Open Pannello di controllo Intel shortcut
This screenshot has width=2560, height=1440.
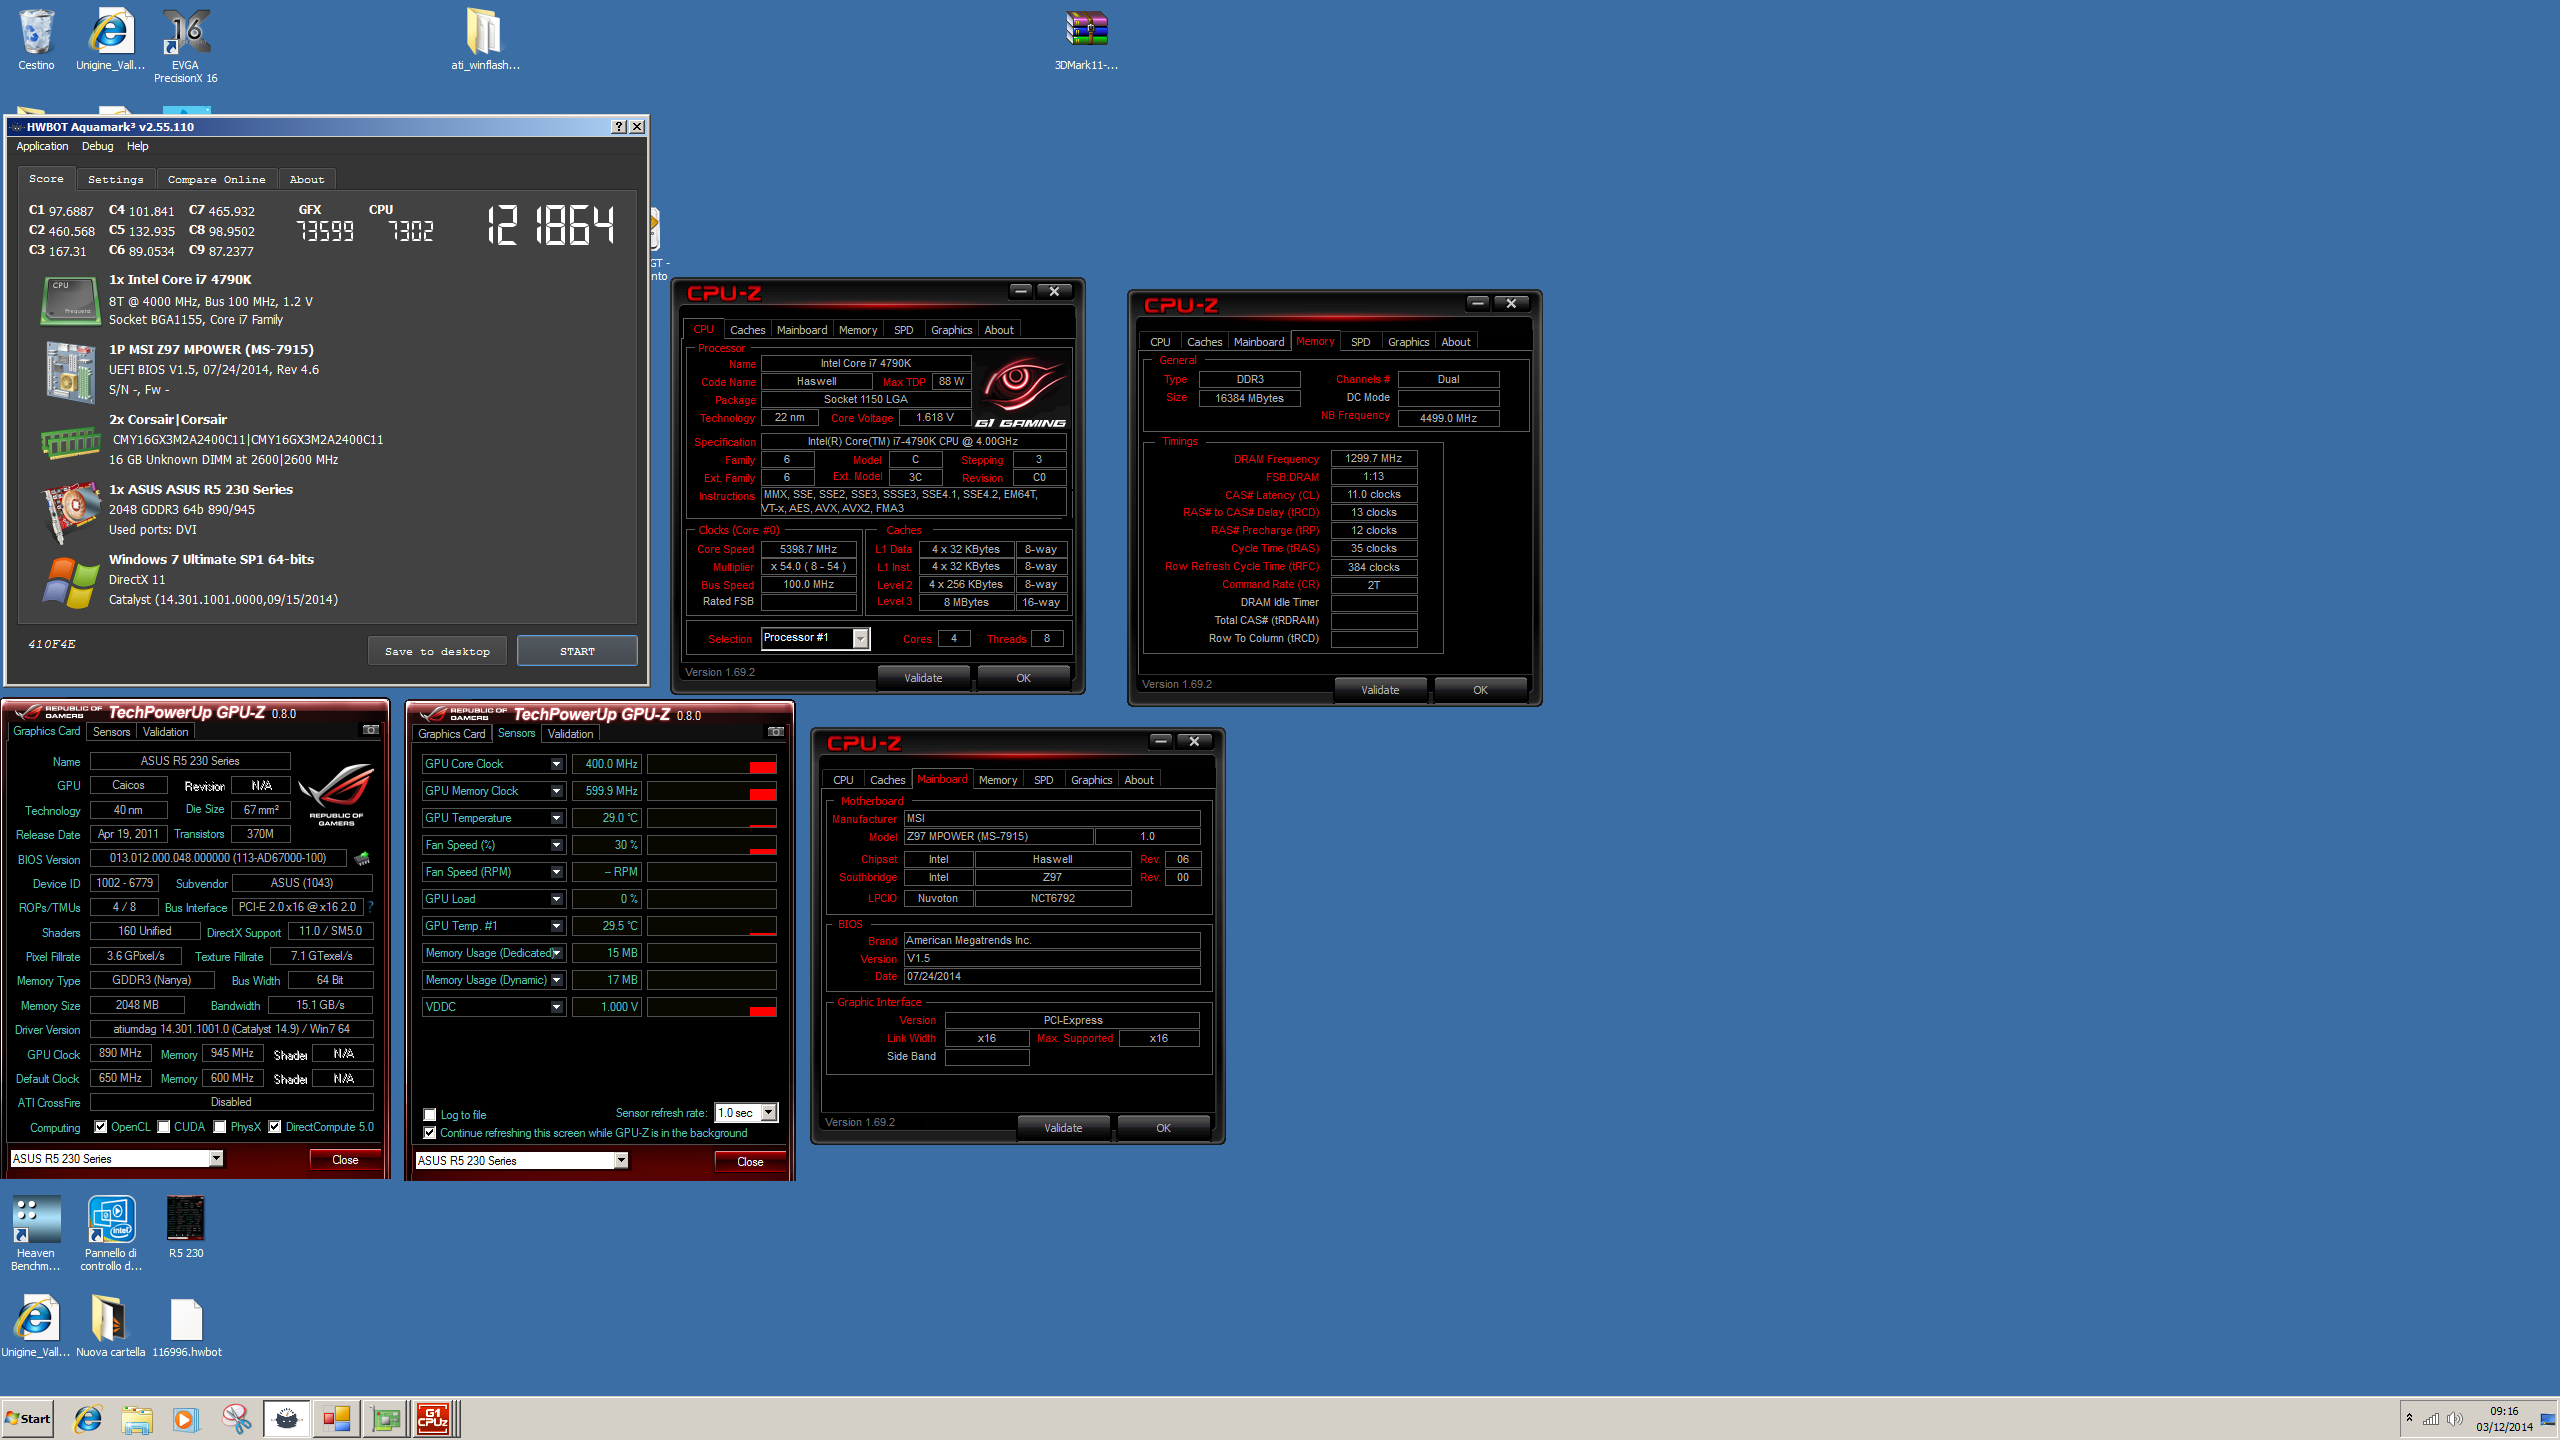111,1233
